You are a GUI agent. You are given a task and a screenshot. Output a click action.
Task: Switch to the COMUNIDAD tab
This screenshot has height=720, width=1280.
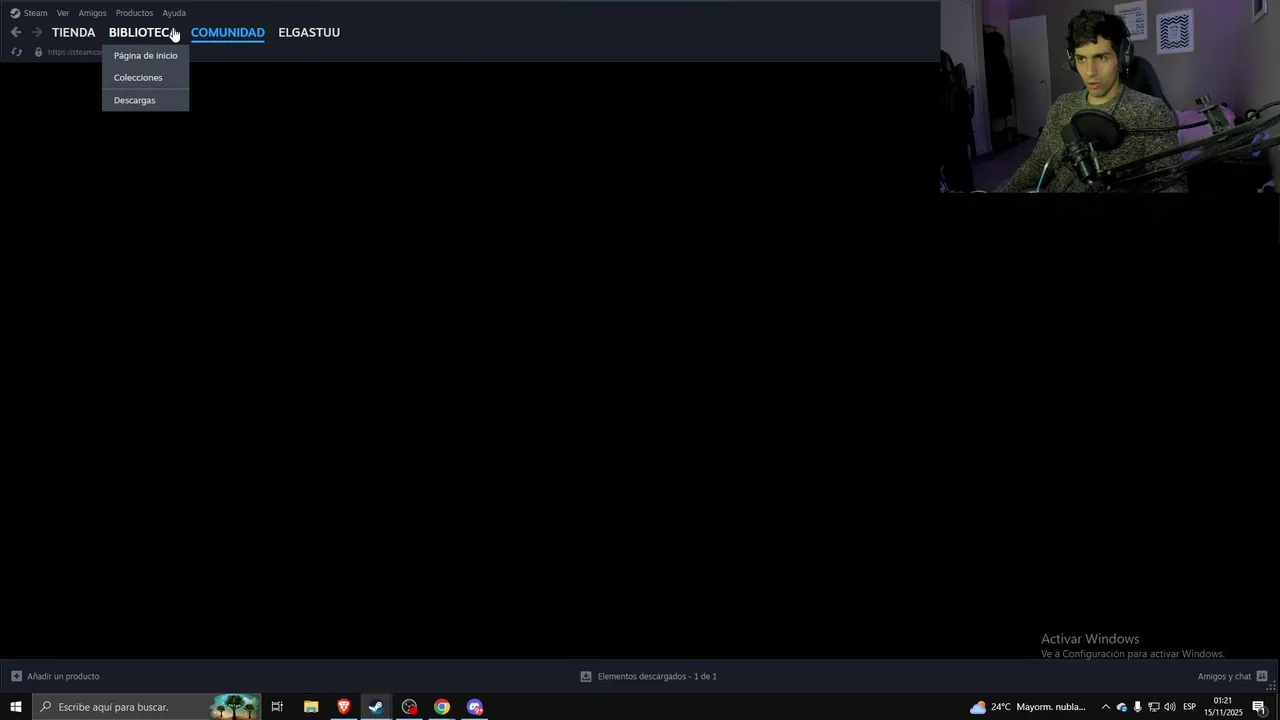[x=227, y=32]
